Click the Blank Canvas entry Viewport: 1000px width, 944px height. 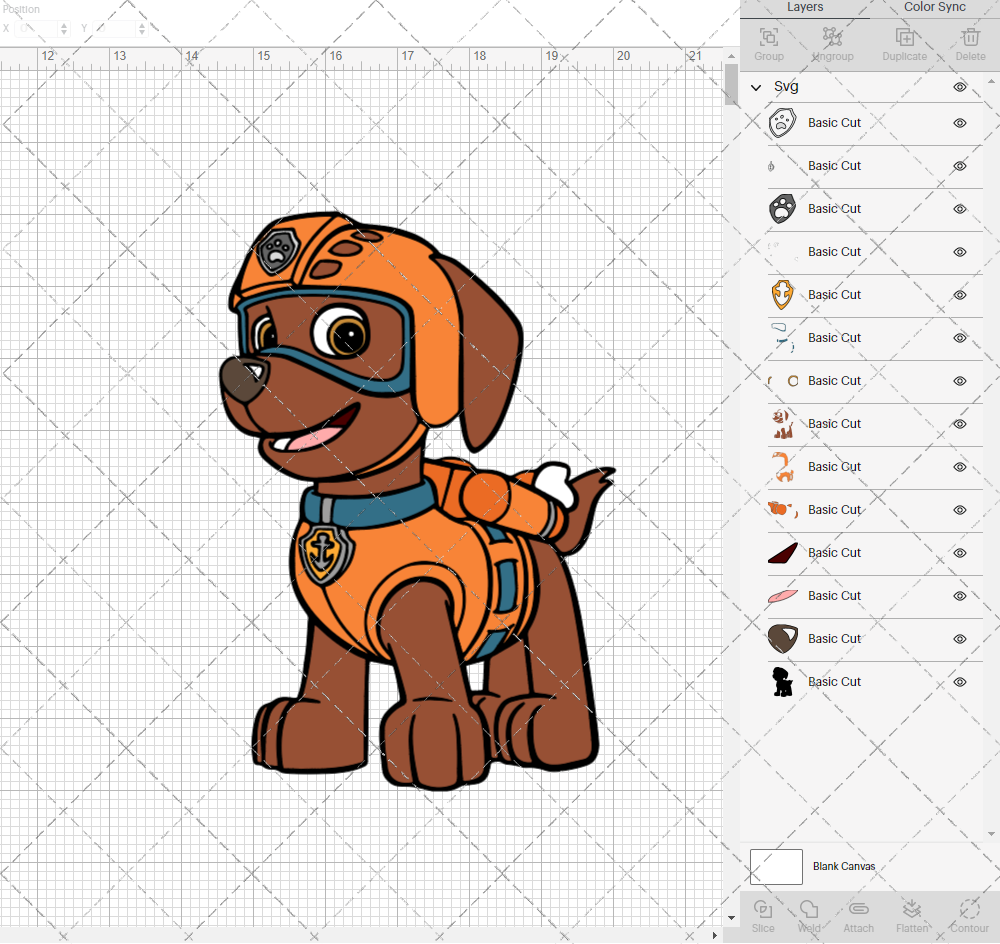tap(843, 867)
